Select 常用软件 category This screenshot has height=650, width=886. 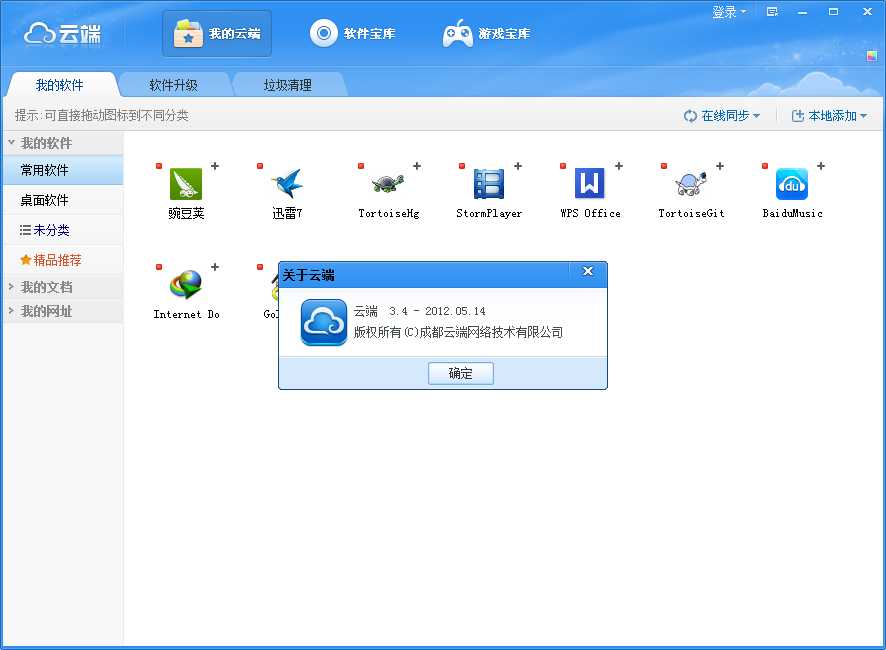point(62,170)
